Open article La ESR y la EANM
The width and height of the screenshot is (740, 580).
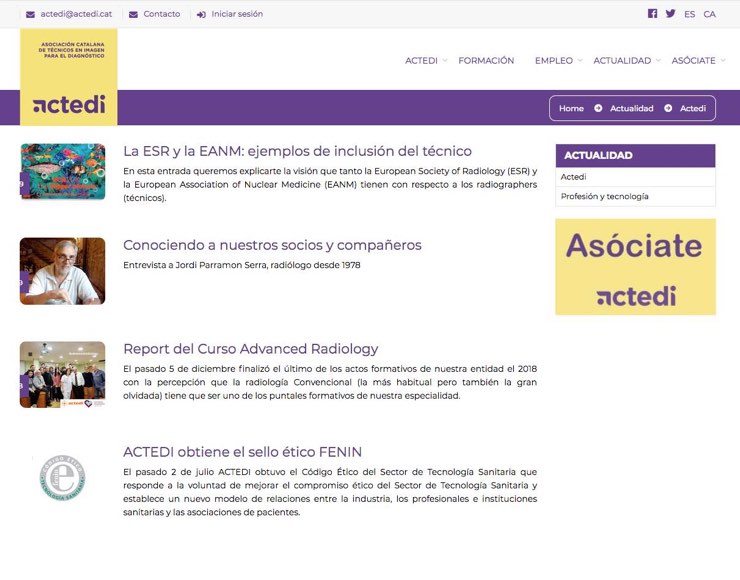[x=297, y=151]
